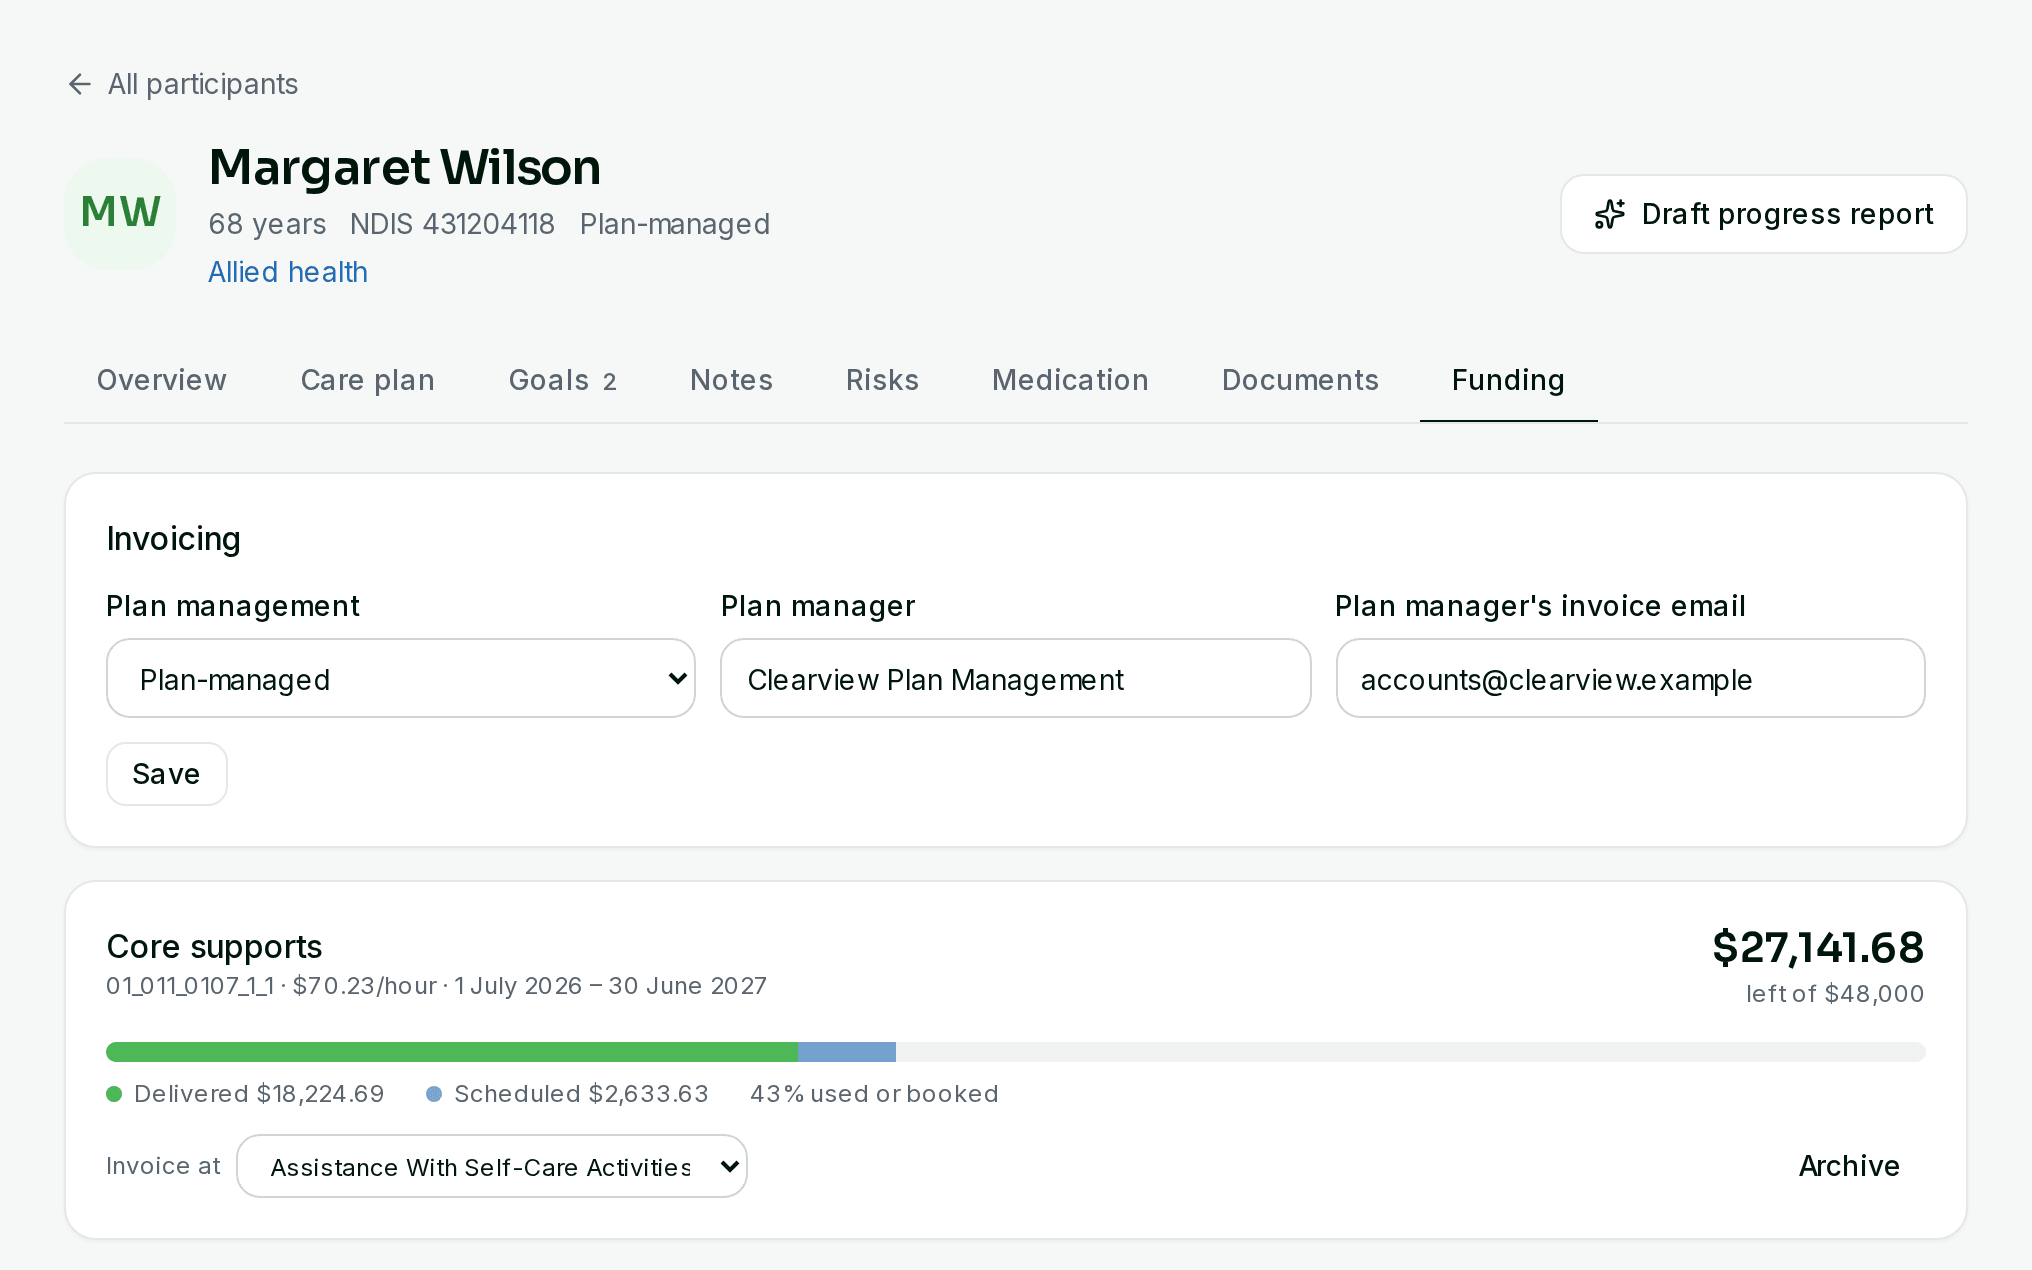Click the 68 years age text
2032x1270 pixels.
(267, 224)
